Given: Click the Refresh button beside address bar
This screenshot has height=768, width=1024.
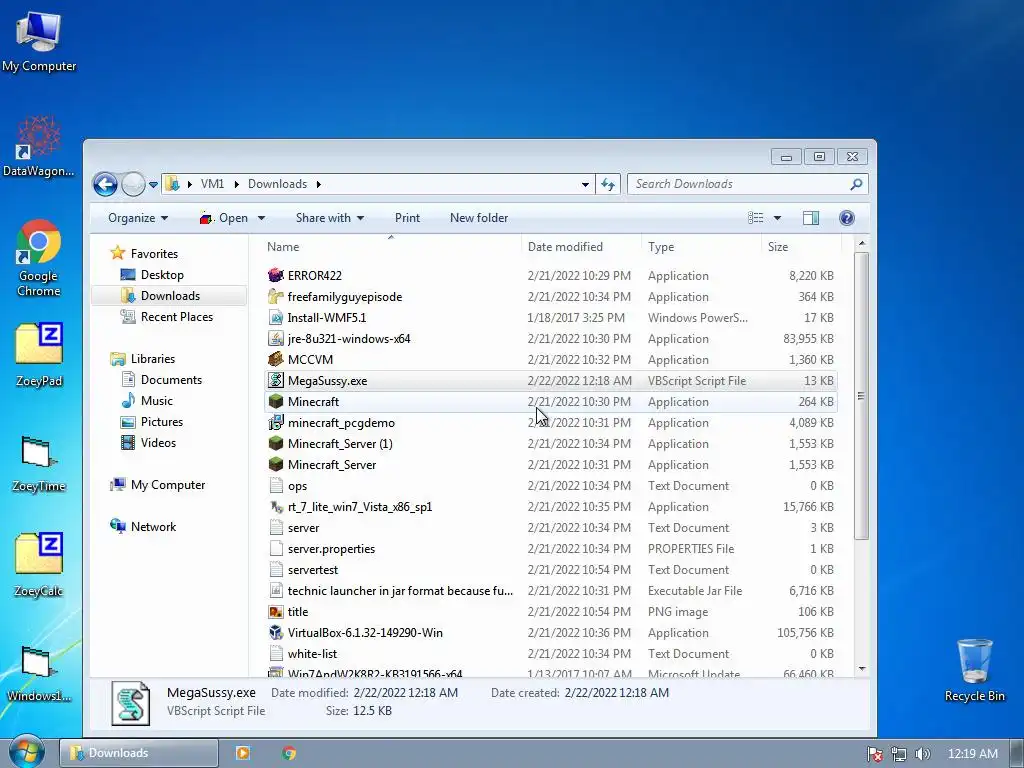Looking at the screenshot, I should 608,184.
